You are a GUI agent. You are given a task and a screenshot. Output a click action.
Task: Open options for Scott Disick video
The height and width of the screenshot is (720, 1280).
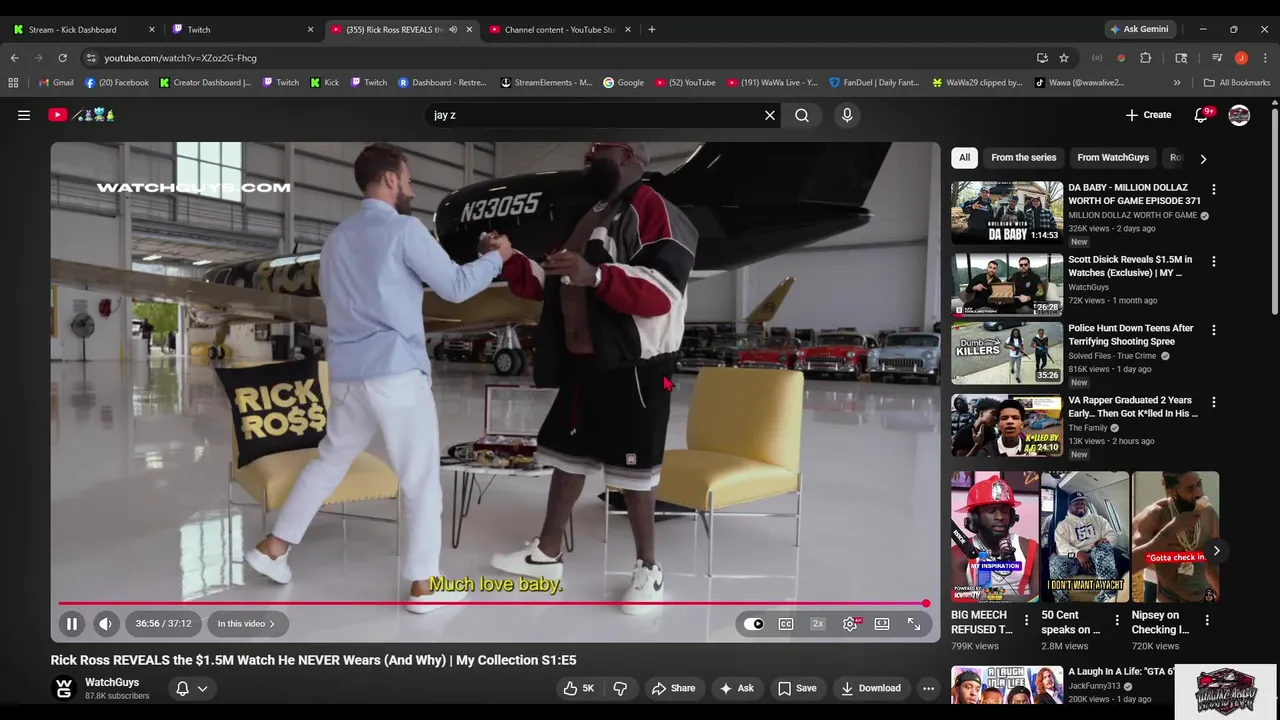pos(1214,261)
